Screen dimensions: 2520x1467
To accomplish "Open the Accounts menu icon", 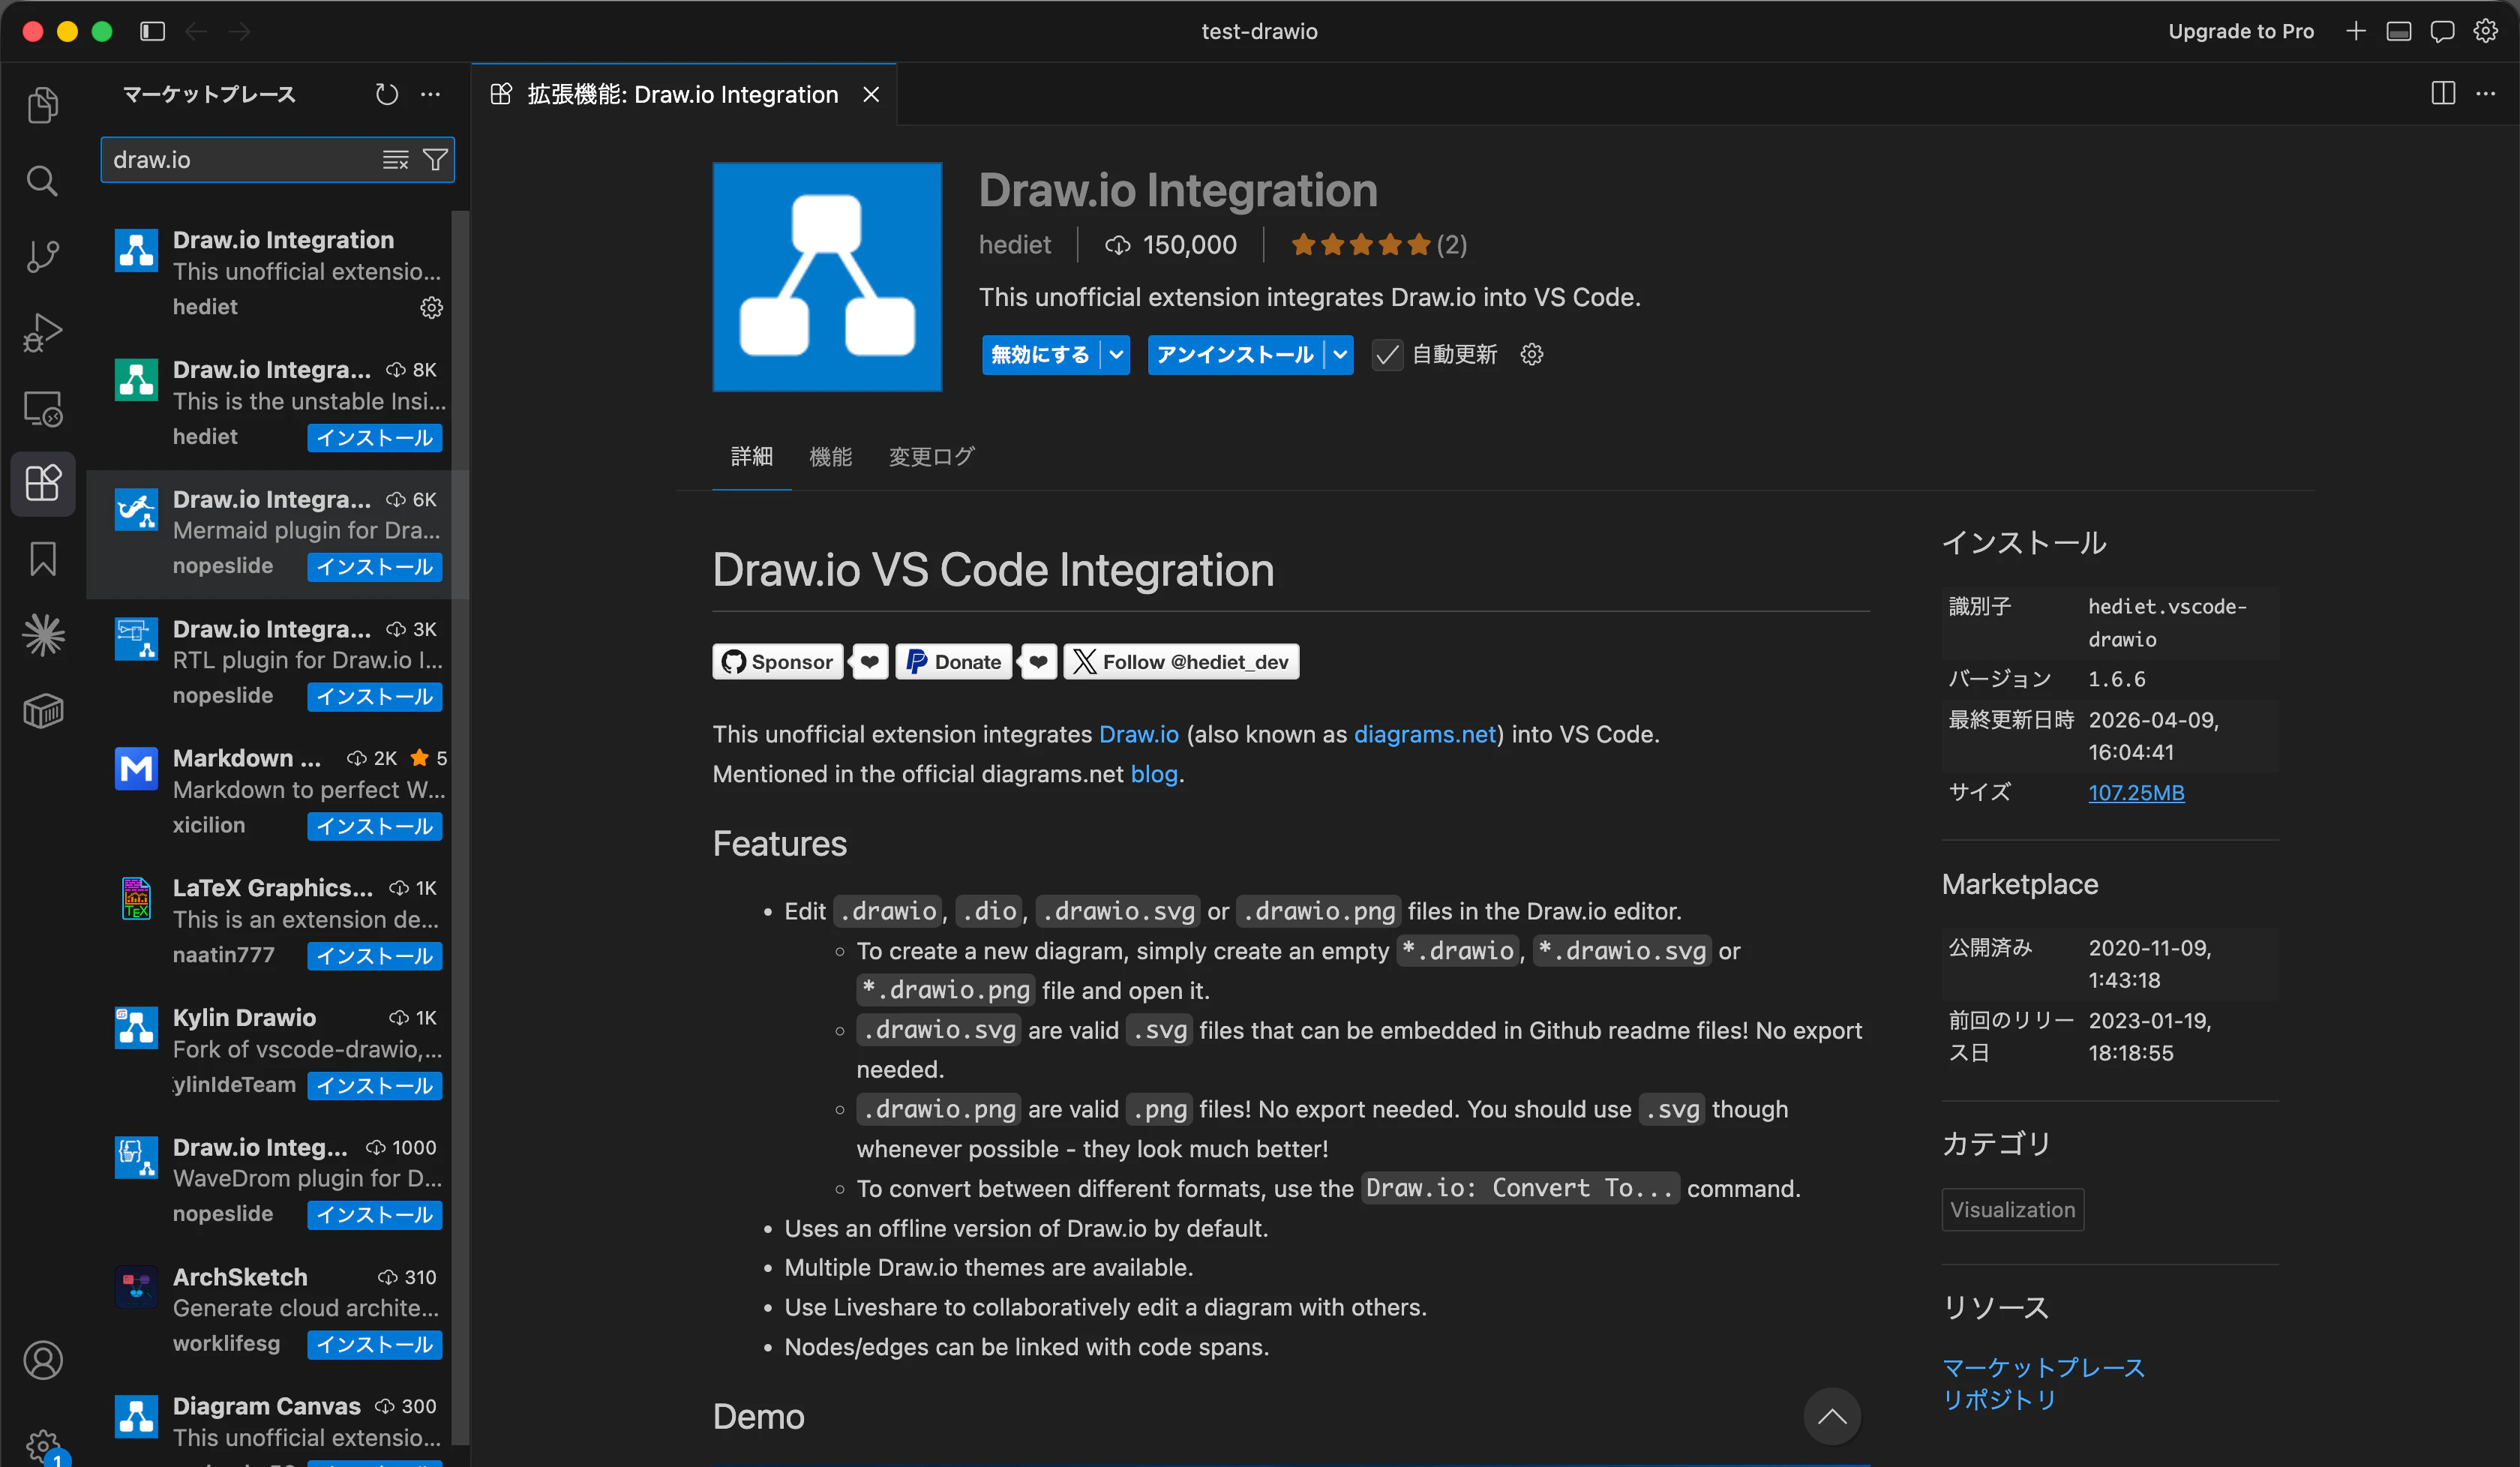I will tap(42, 1360).
